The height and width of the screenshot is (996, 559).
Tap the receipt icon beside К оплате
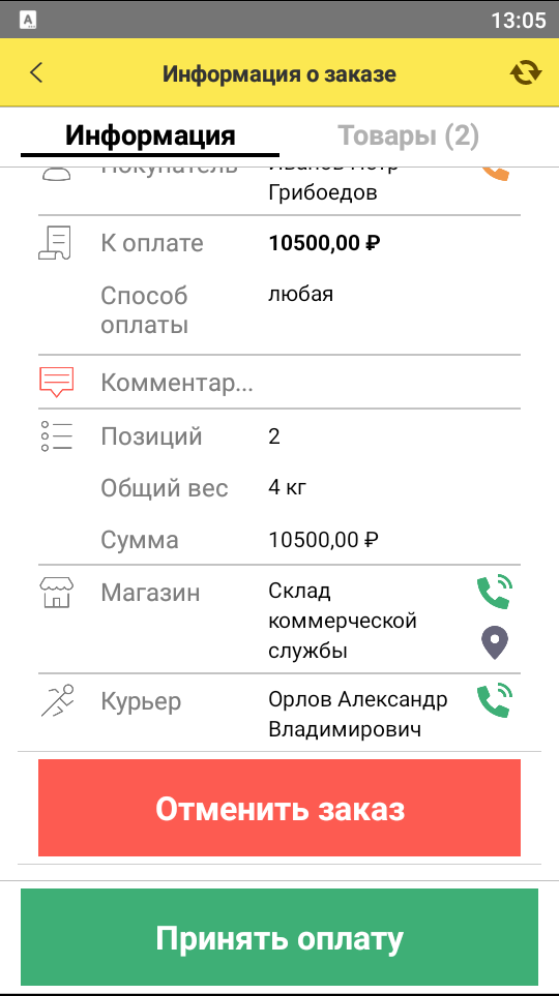(55, 243)
